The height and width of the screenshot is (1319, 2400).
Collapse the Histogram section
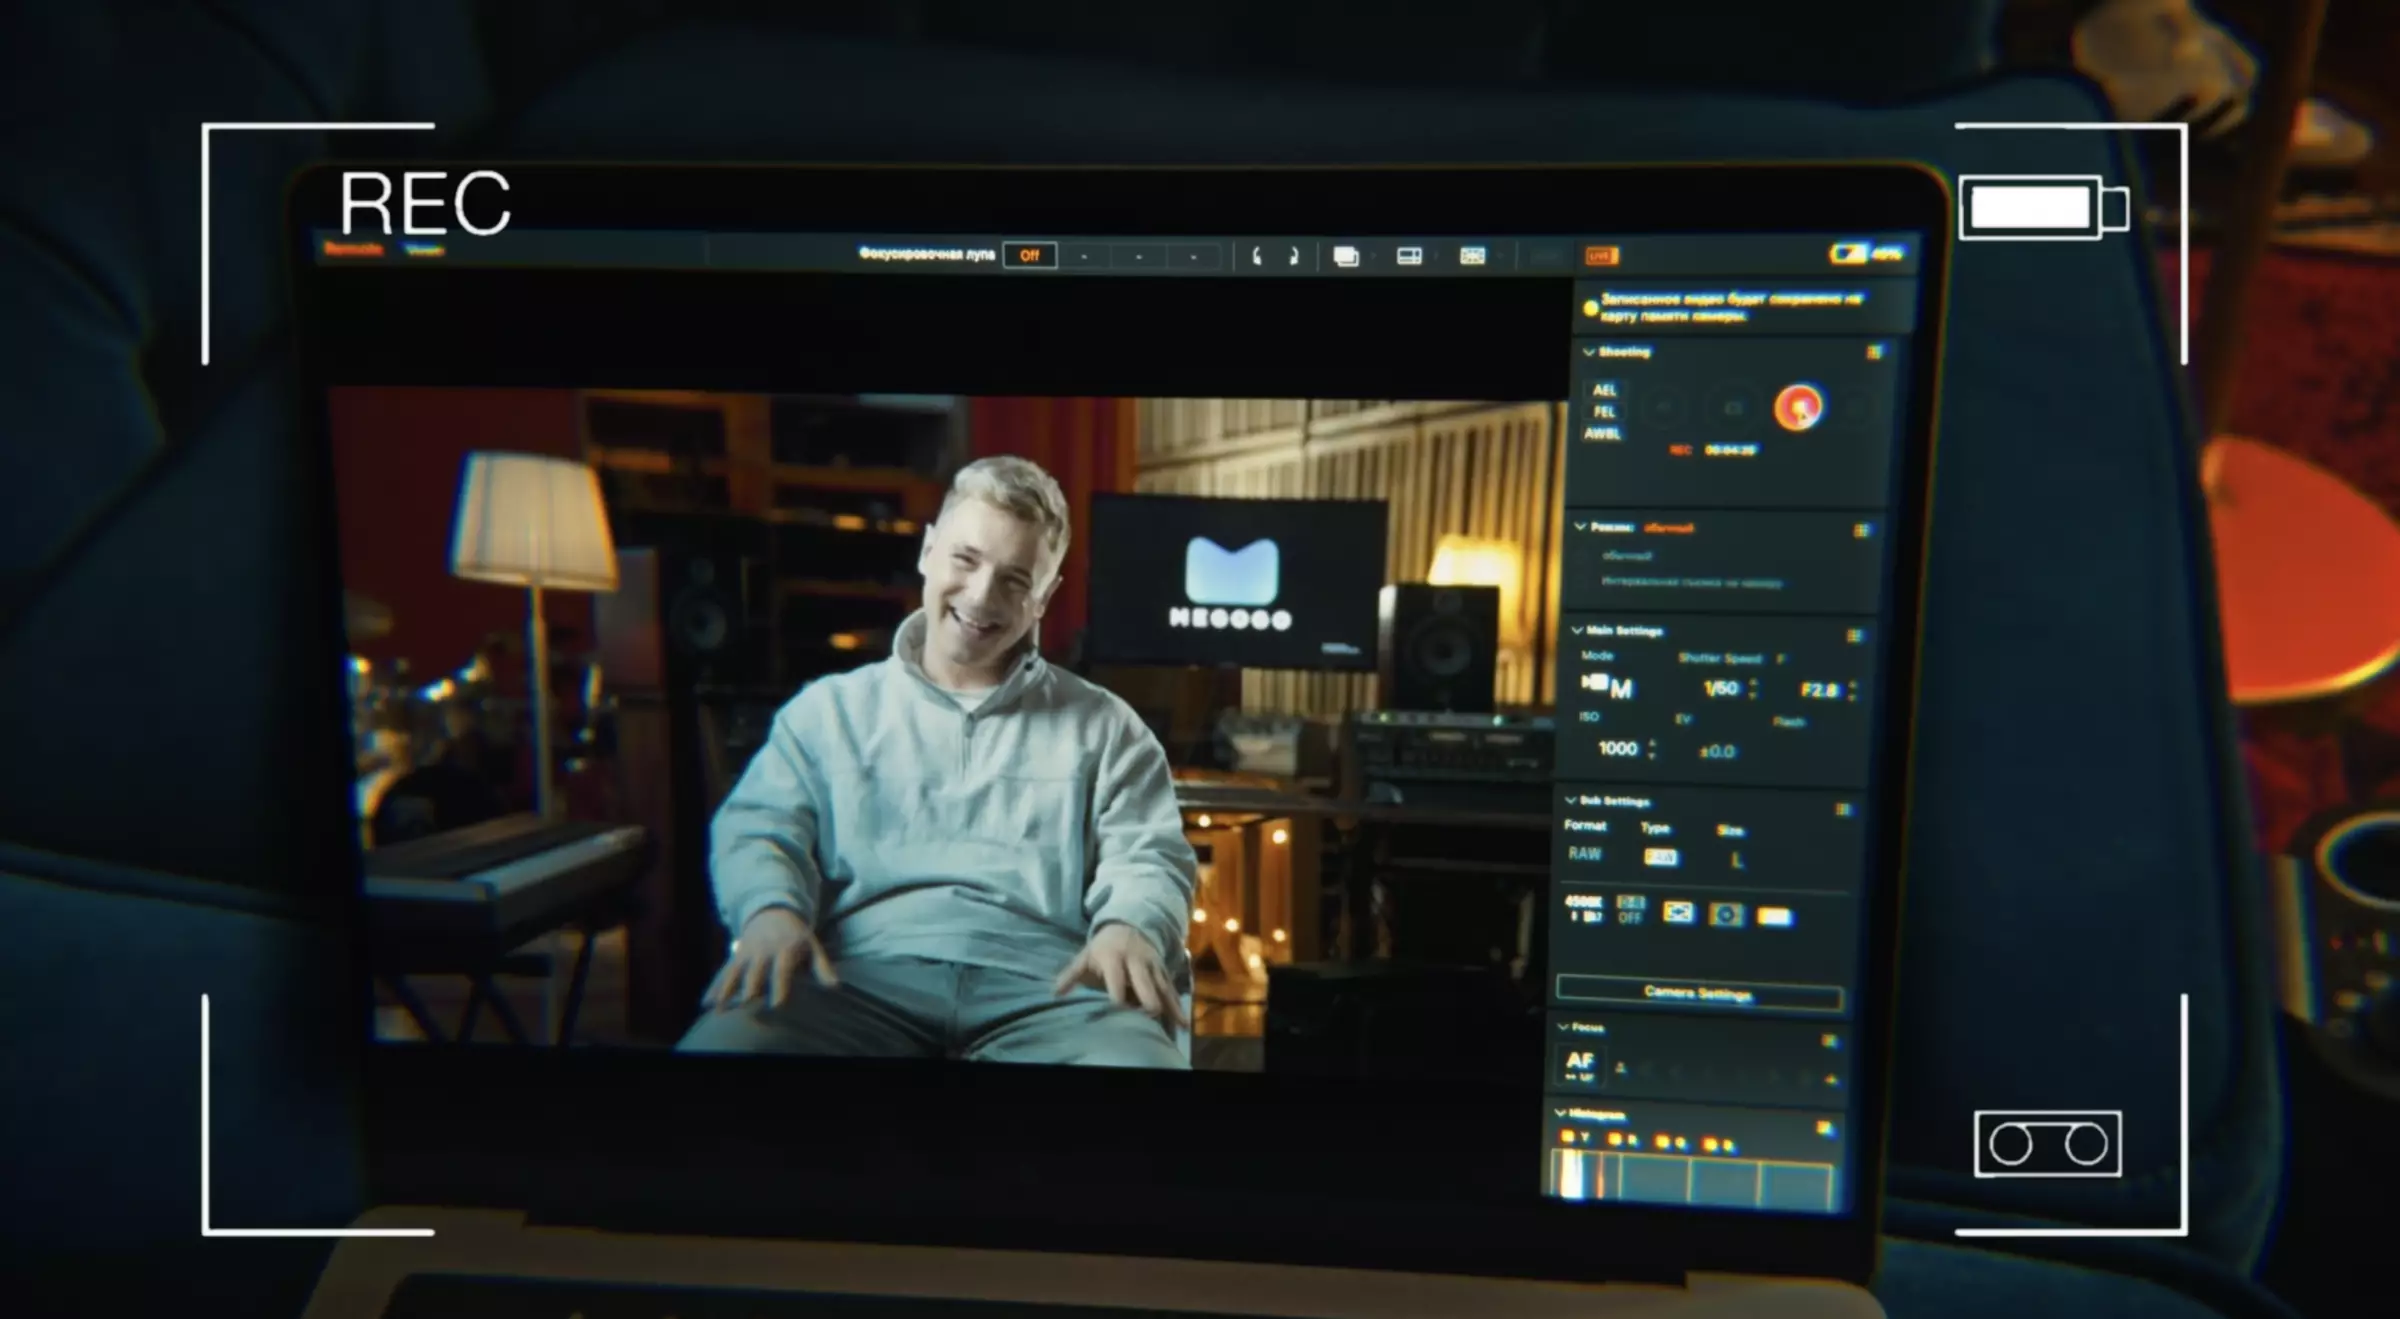pos(1560,1113)
